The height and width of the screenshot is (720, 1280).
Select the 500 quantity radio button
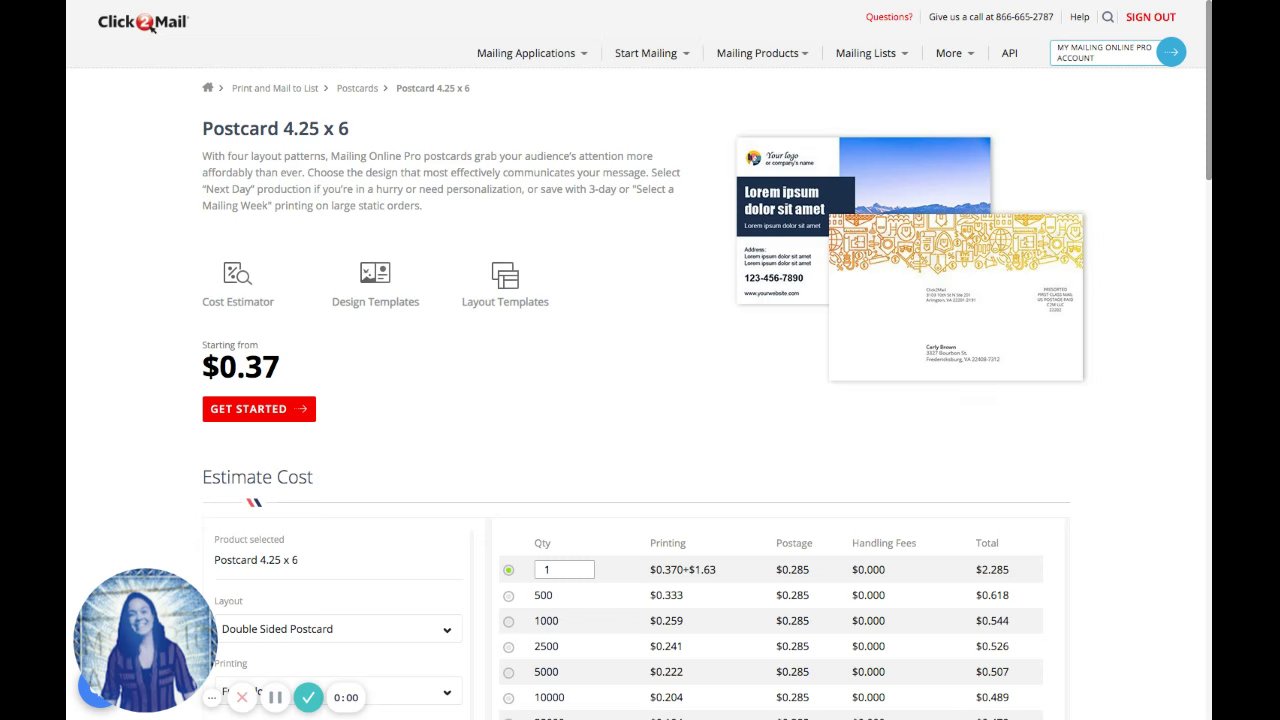pyautogui.click(x=509, y=596)
